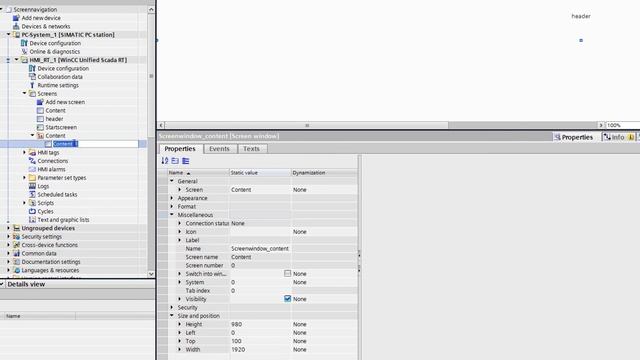Click the Security settings icon
640x360 pixels.
(16, 237)
